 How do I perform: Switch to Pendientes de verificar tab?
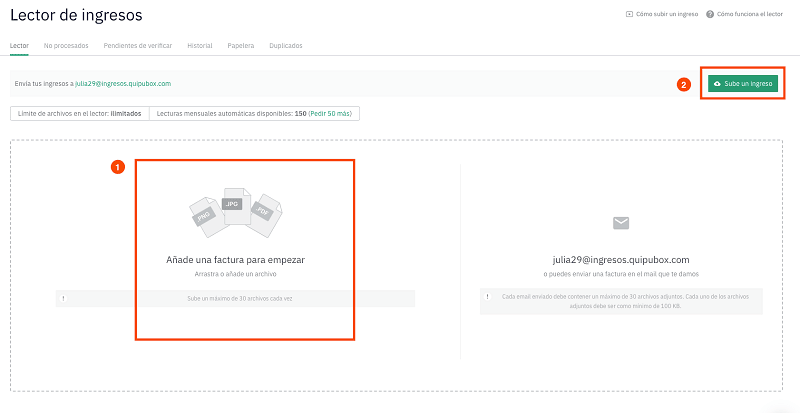tap(138, 45)
